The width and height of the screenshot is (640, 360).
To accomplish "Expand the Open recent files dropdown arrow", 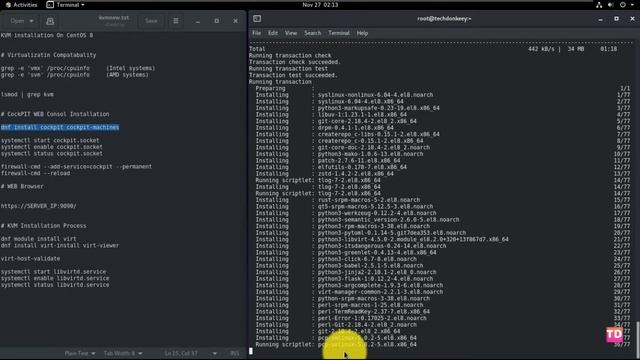I will coord(31,21).
